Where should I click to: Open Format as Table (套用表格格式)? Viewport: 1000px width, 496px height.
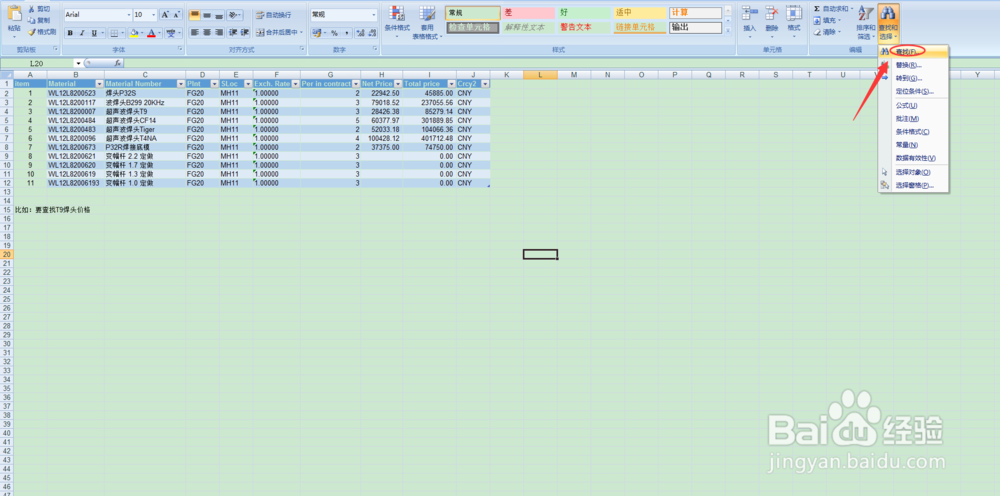(x=427, y=22)
